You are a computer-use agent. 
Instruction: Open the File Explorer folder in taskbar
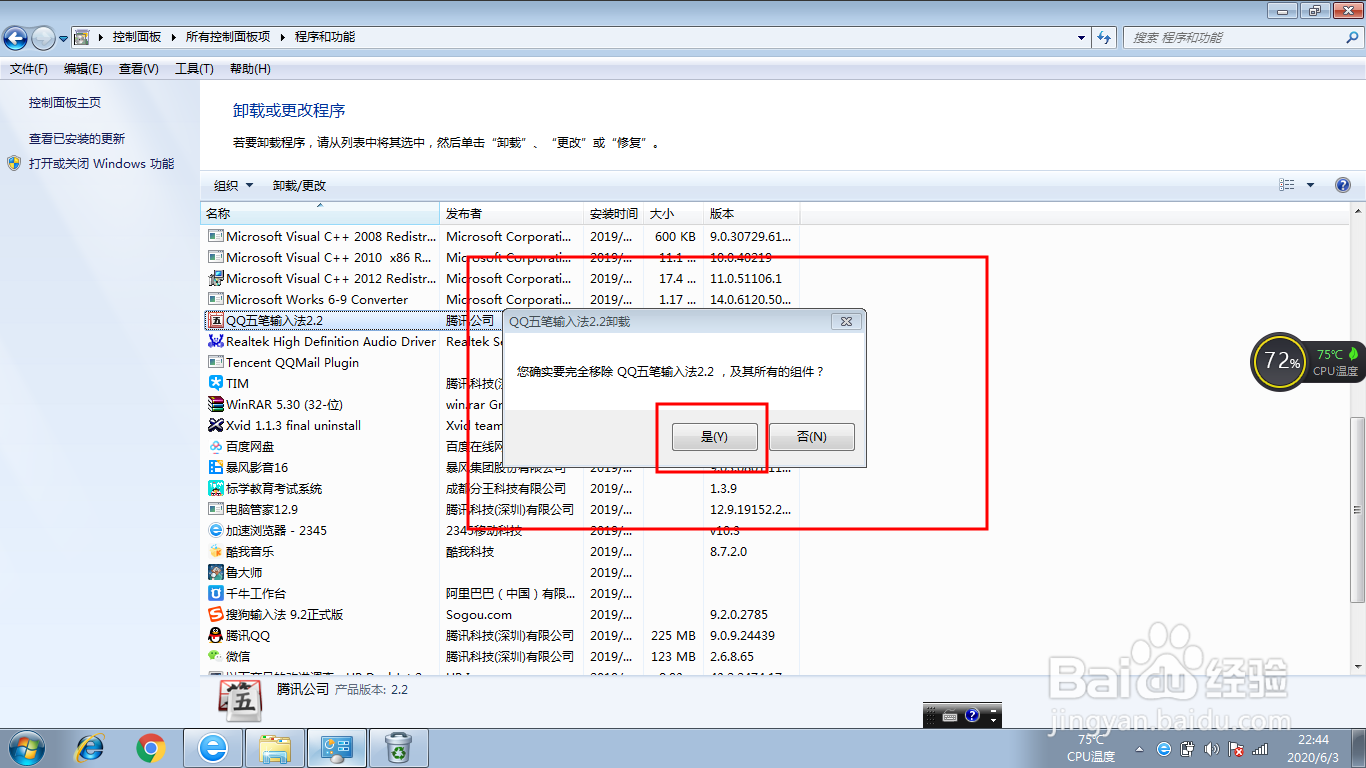(x=275, y=748)
